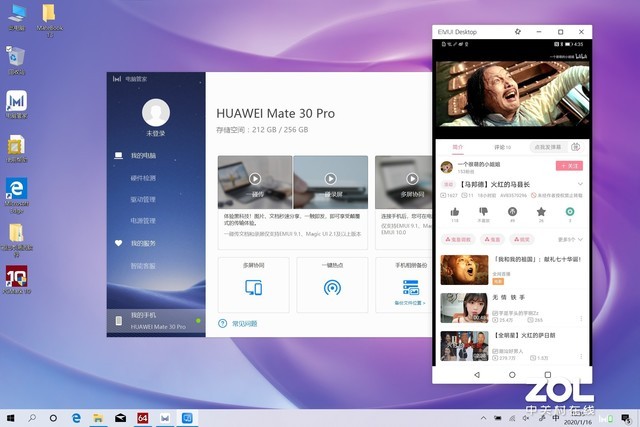Open the PC Manager desktop shortcut
Screen dimensions: 640x427
coord(16,104)
